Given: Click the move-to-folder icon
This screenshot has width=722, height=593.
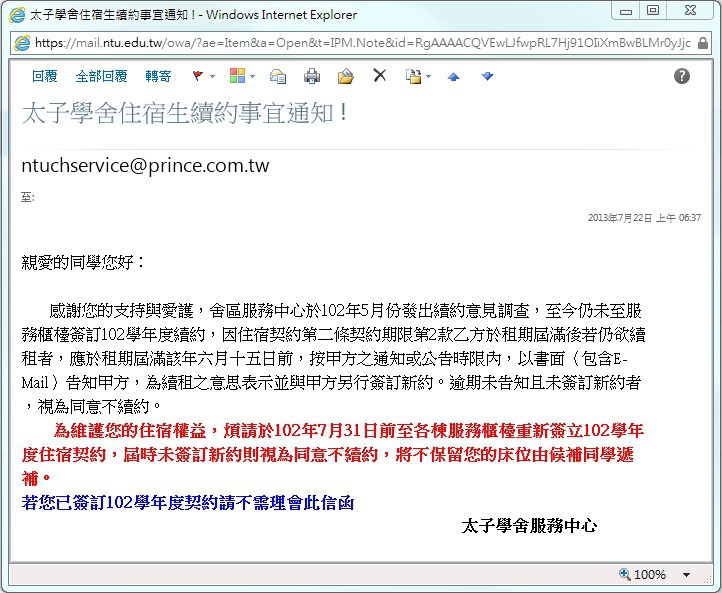Looking at the screenshot, I should [x=345, y=76].
